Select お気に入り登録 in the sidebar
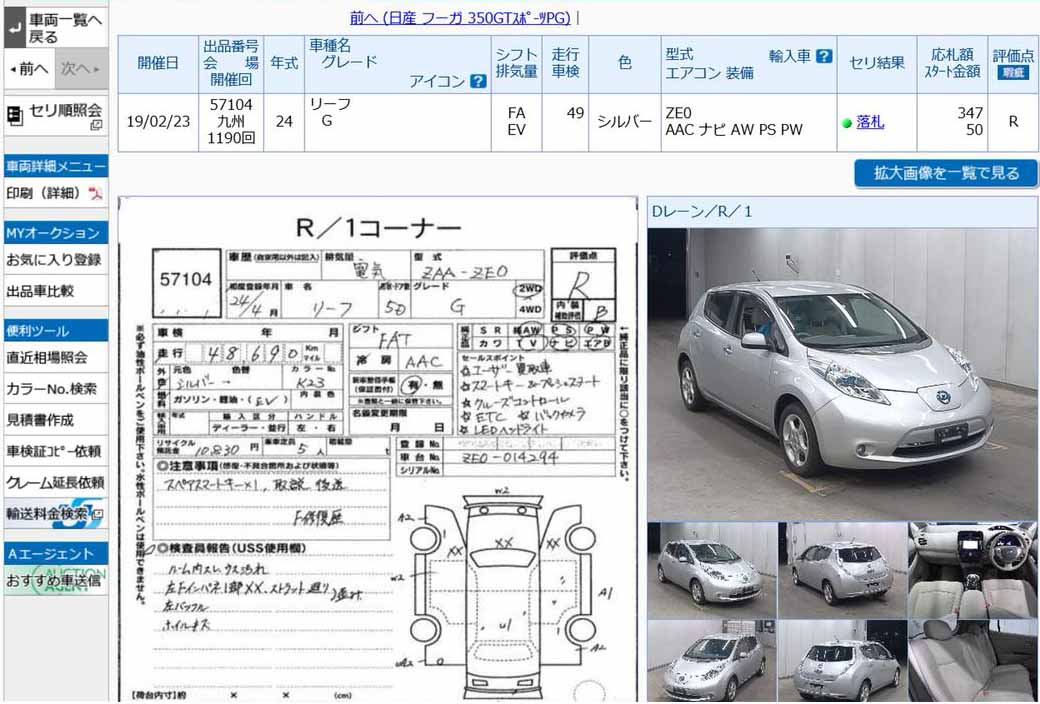This screenshot has width=1040, height=704. click(x=56, y=260)
